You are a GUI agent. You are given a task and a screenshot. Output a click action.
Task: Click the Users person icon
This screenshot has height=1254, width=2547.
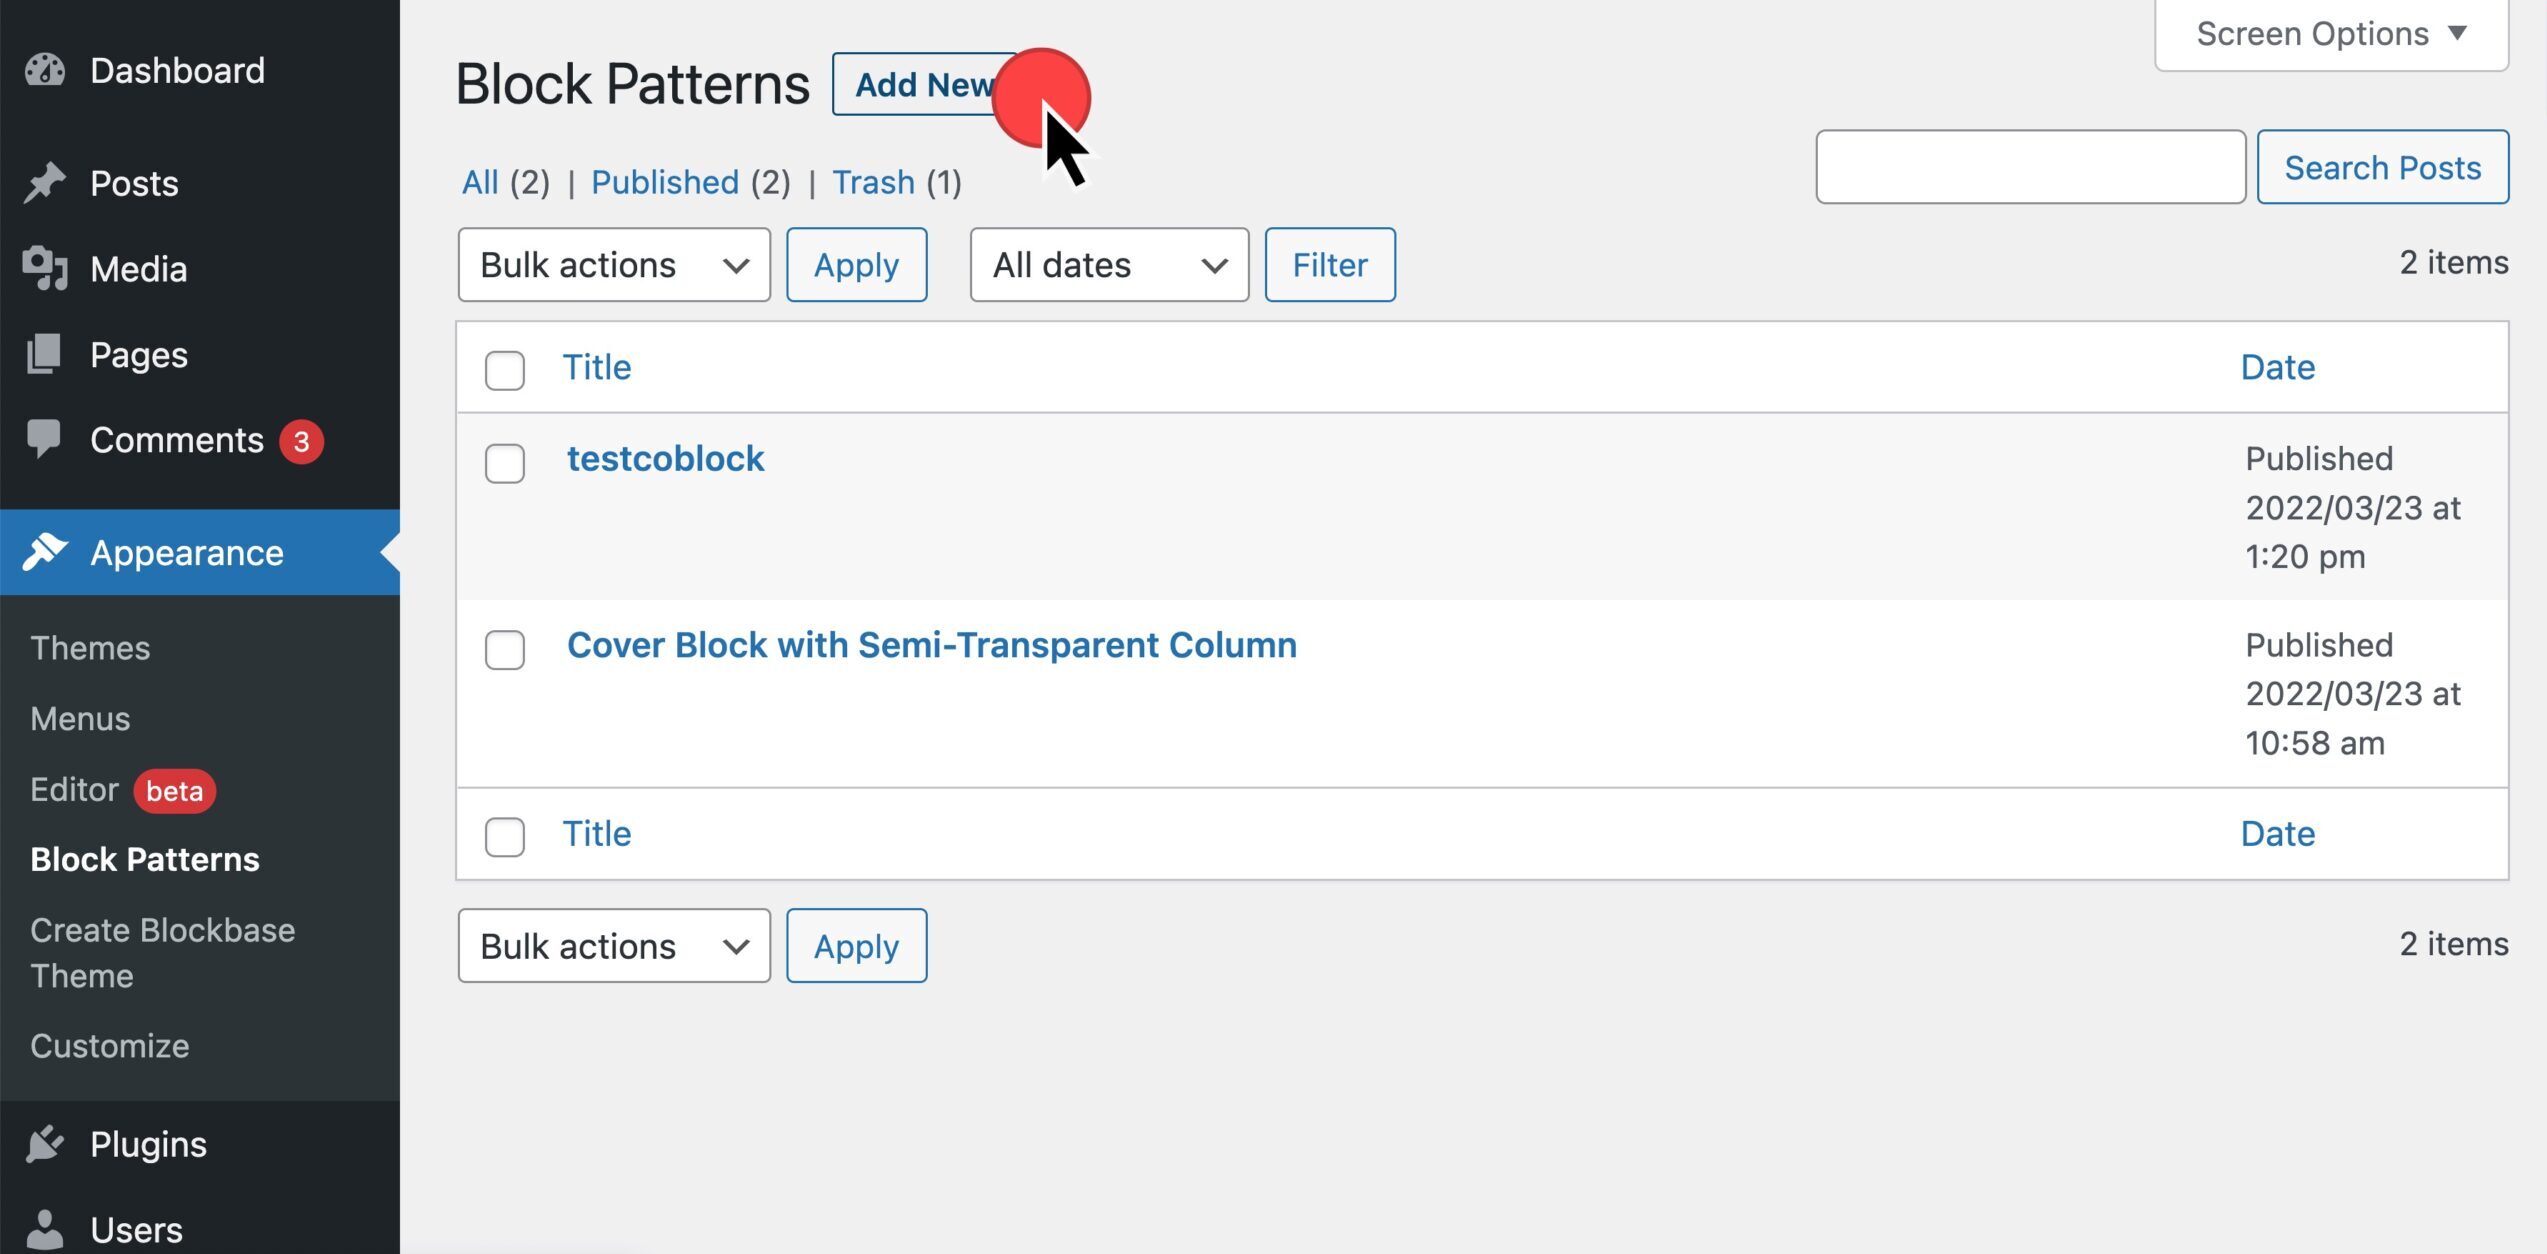pyautogui.click(x=45, y=1229)
